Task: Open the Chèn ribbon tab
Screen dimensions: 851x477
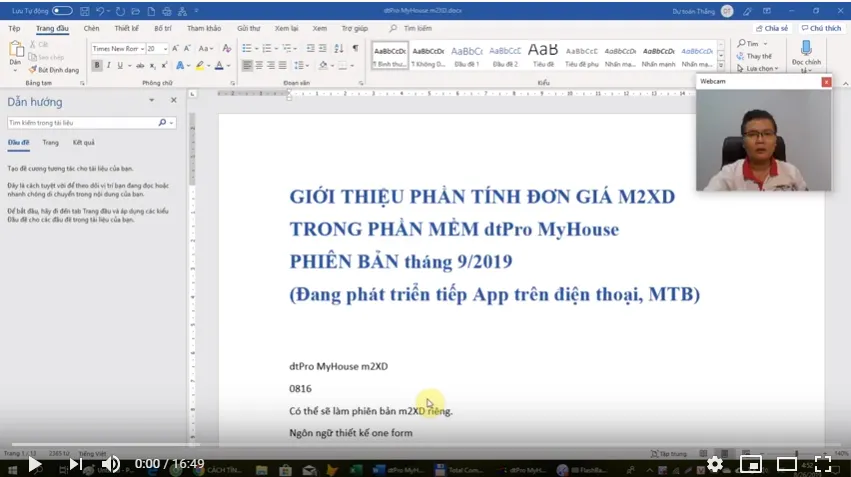Action: click(x=91, y=28)
